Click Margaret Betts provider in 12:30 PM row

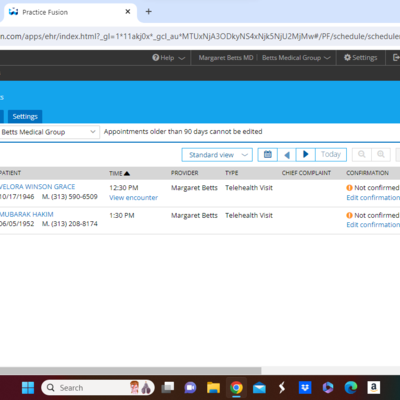194,188
